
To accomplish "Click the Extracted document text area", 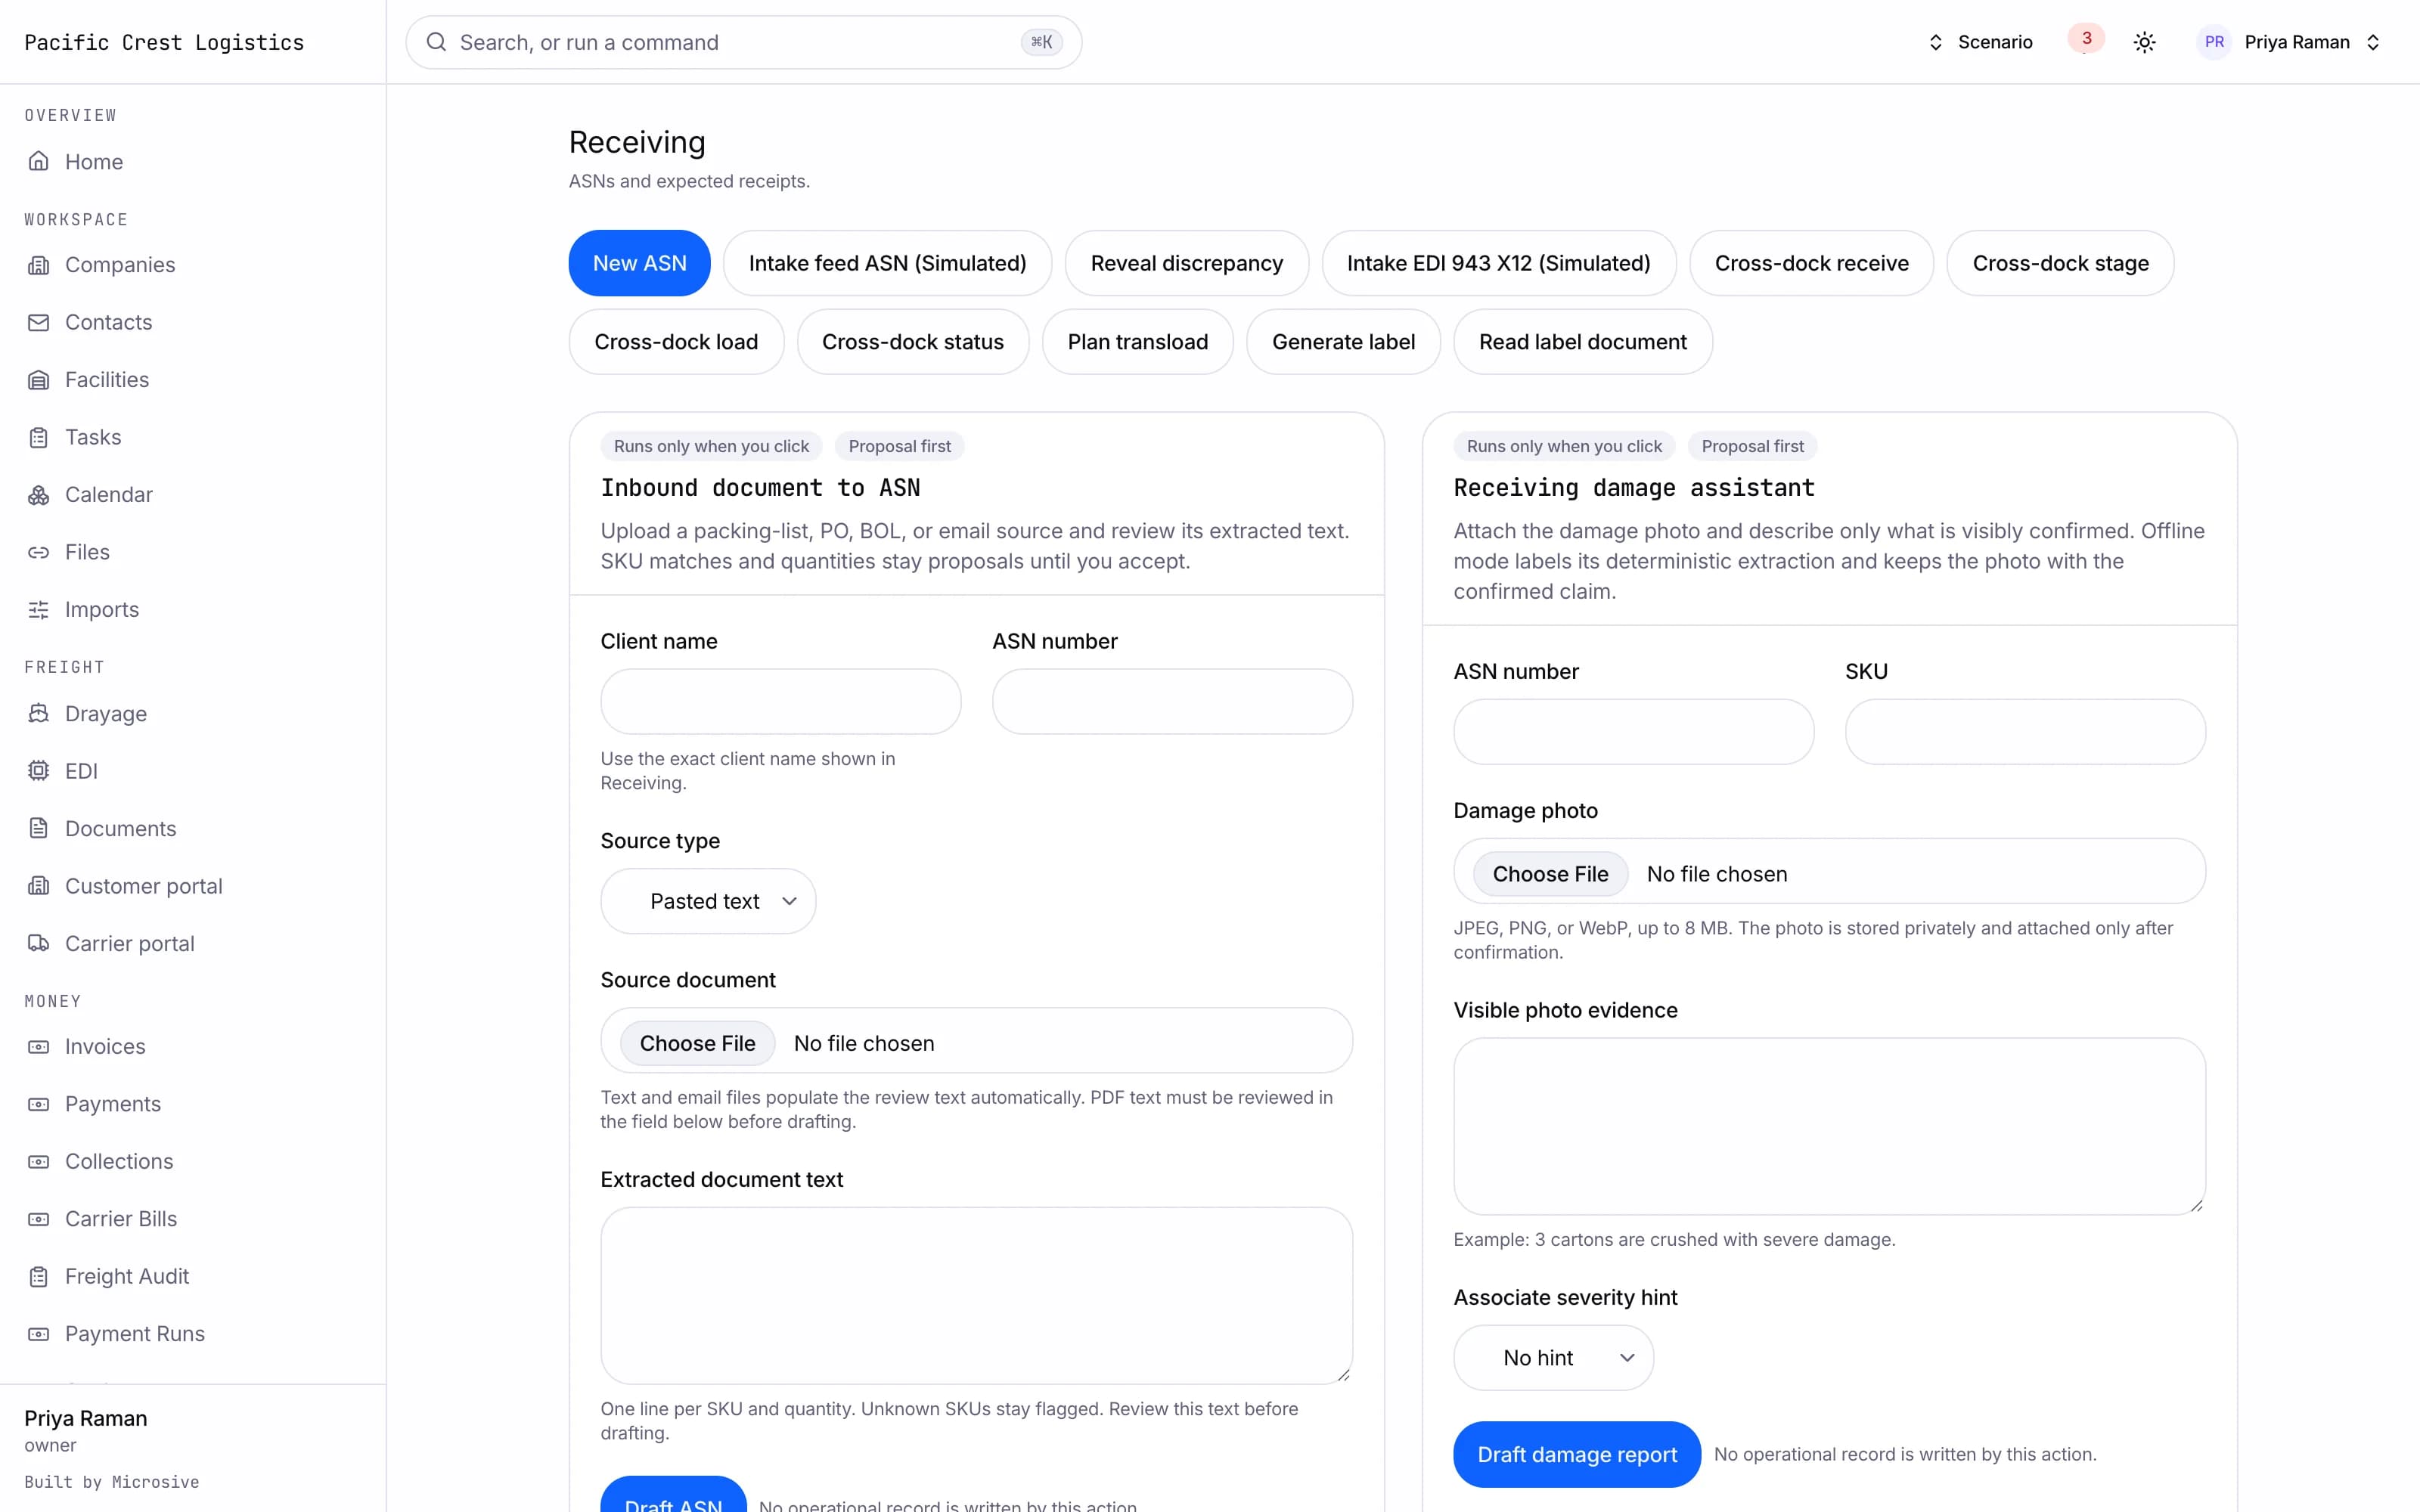I will pyautogui.click(x=977, y=1296).
